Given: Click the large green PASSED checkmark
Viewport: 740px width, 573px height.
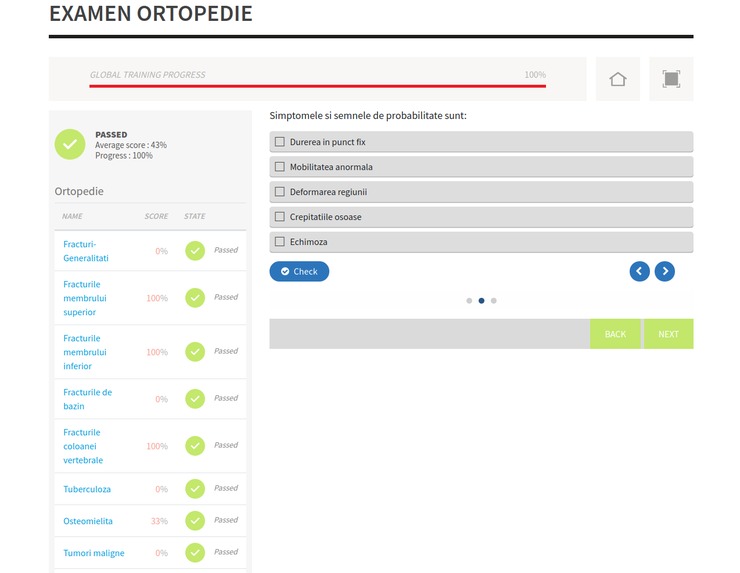Looking at the screenshot, I should pyautogui.click(x=70, y=144).
